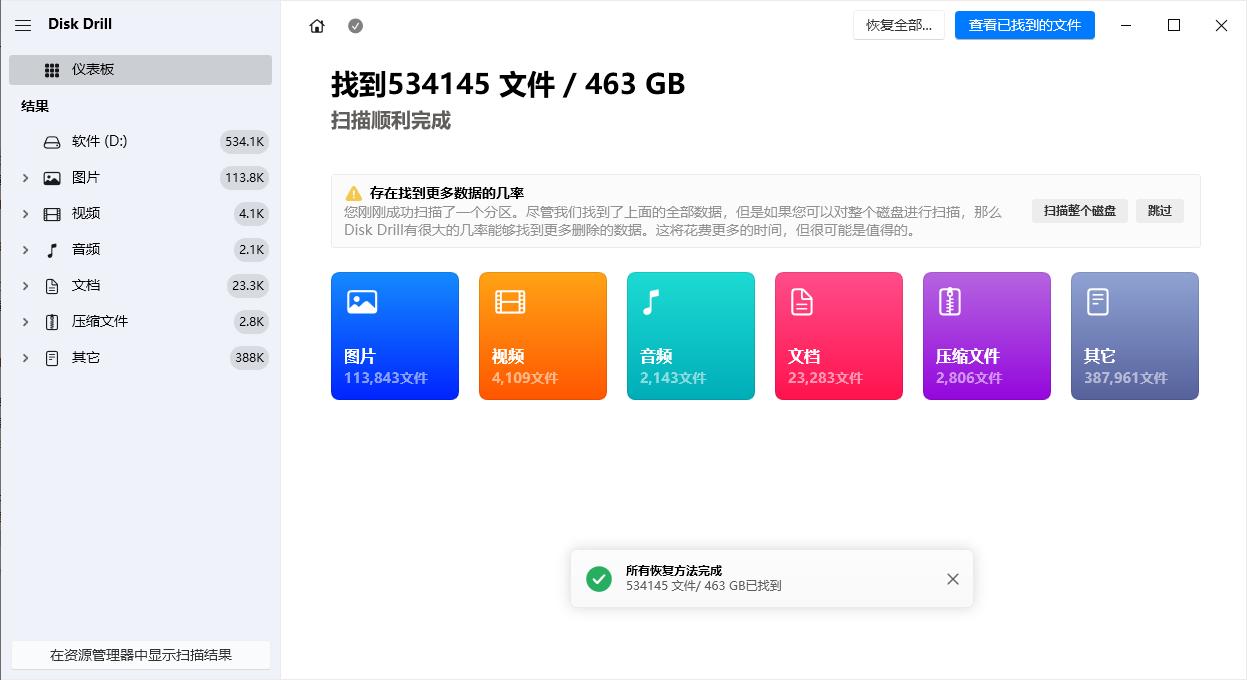Viewport: 1247px width, 680px height.
Task: Click the checkmark scan status icon beside home
Action: click(355, 26)
